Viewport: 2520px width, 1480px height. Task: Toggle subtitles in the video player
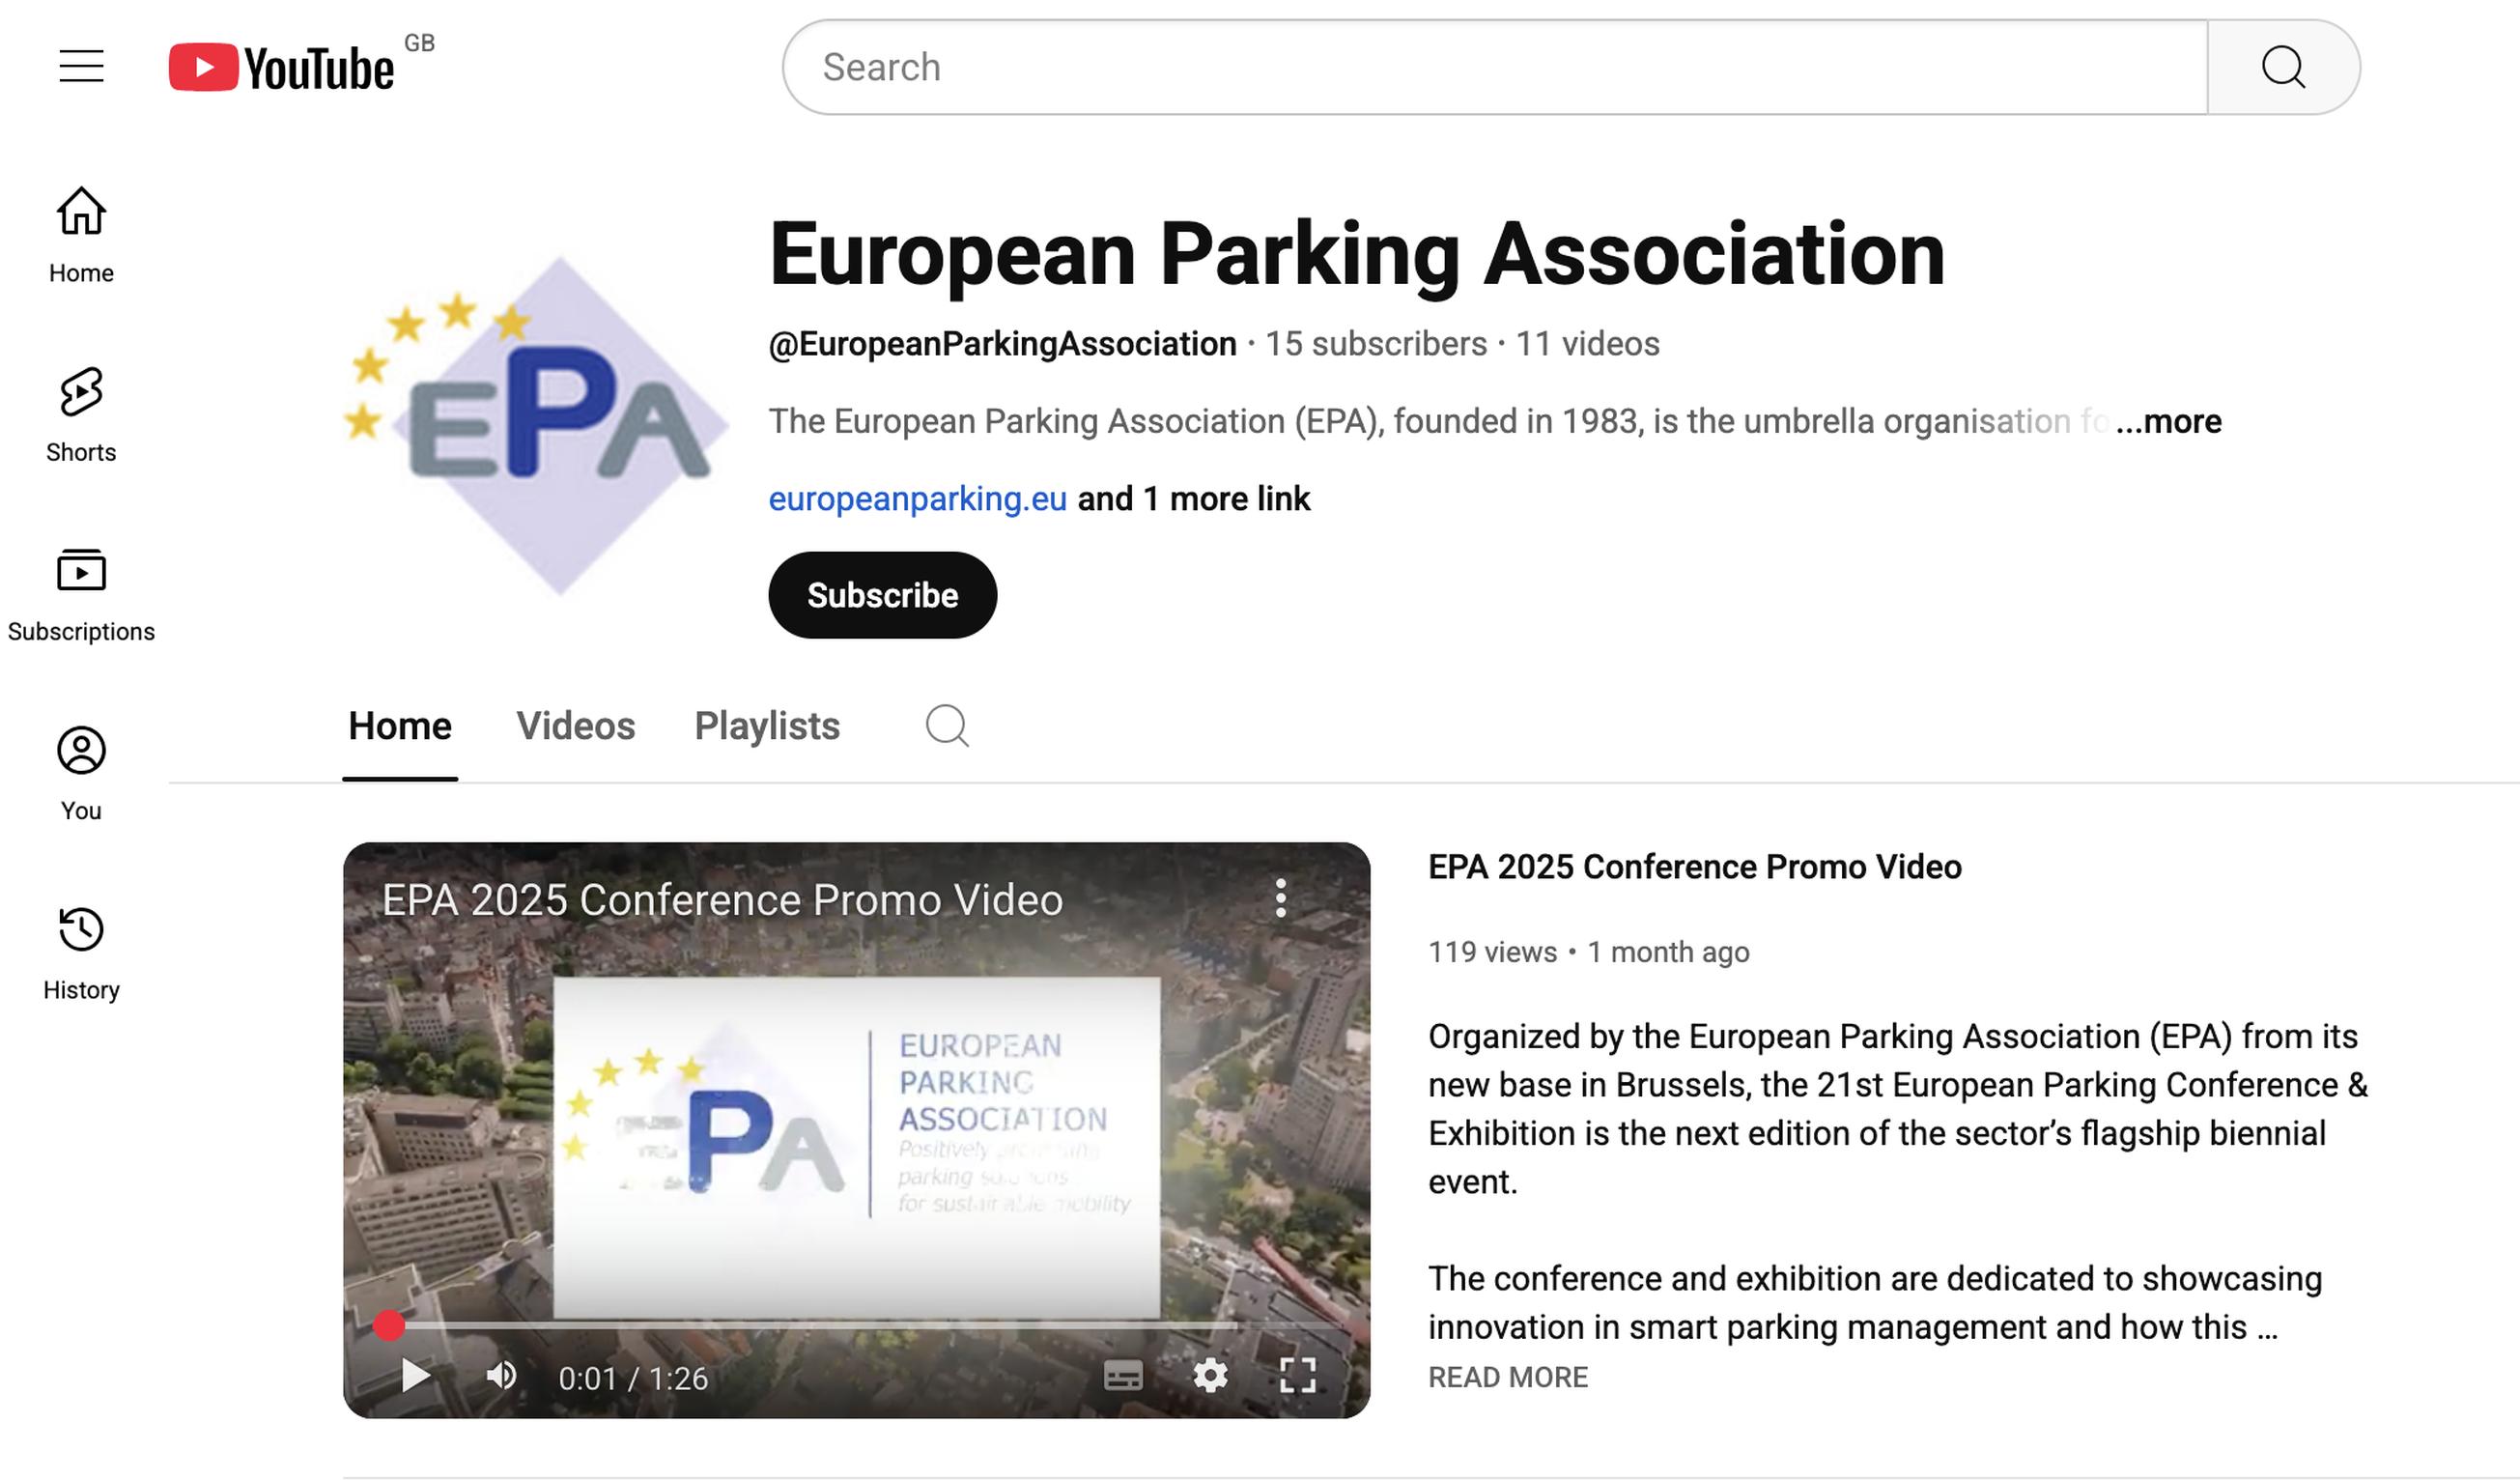(x=1122, y=1376)
